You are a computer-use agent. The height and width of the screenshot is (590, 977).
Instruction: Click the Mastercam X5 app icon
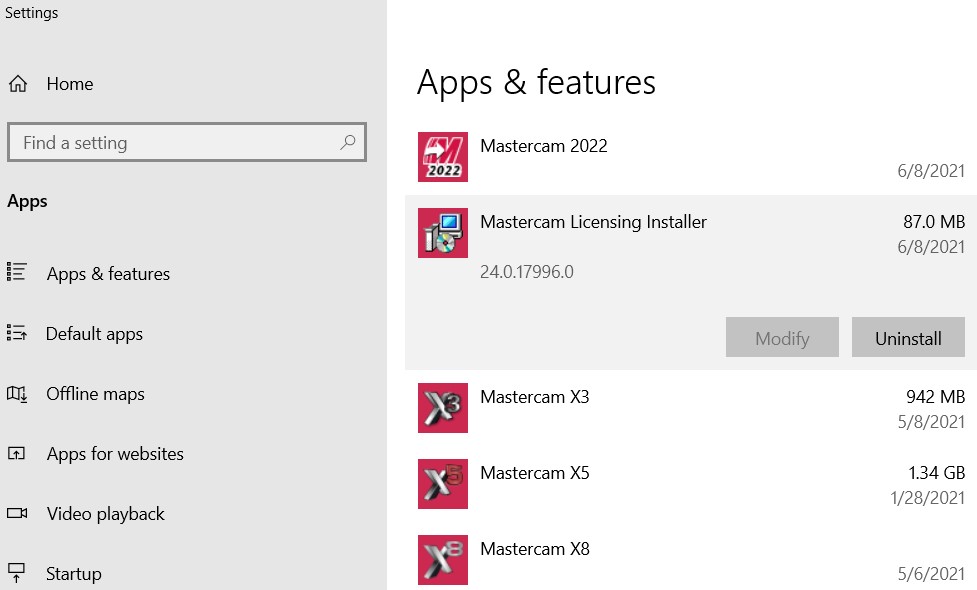click(x=443, y=484)
